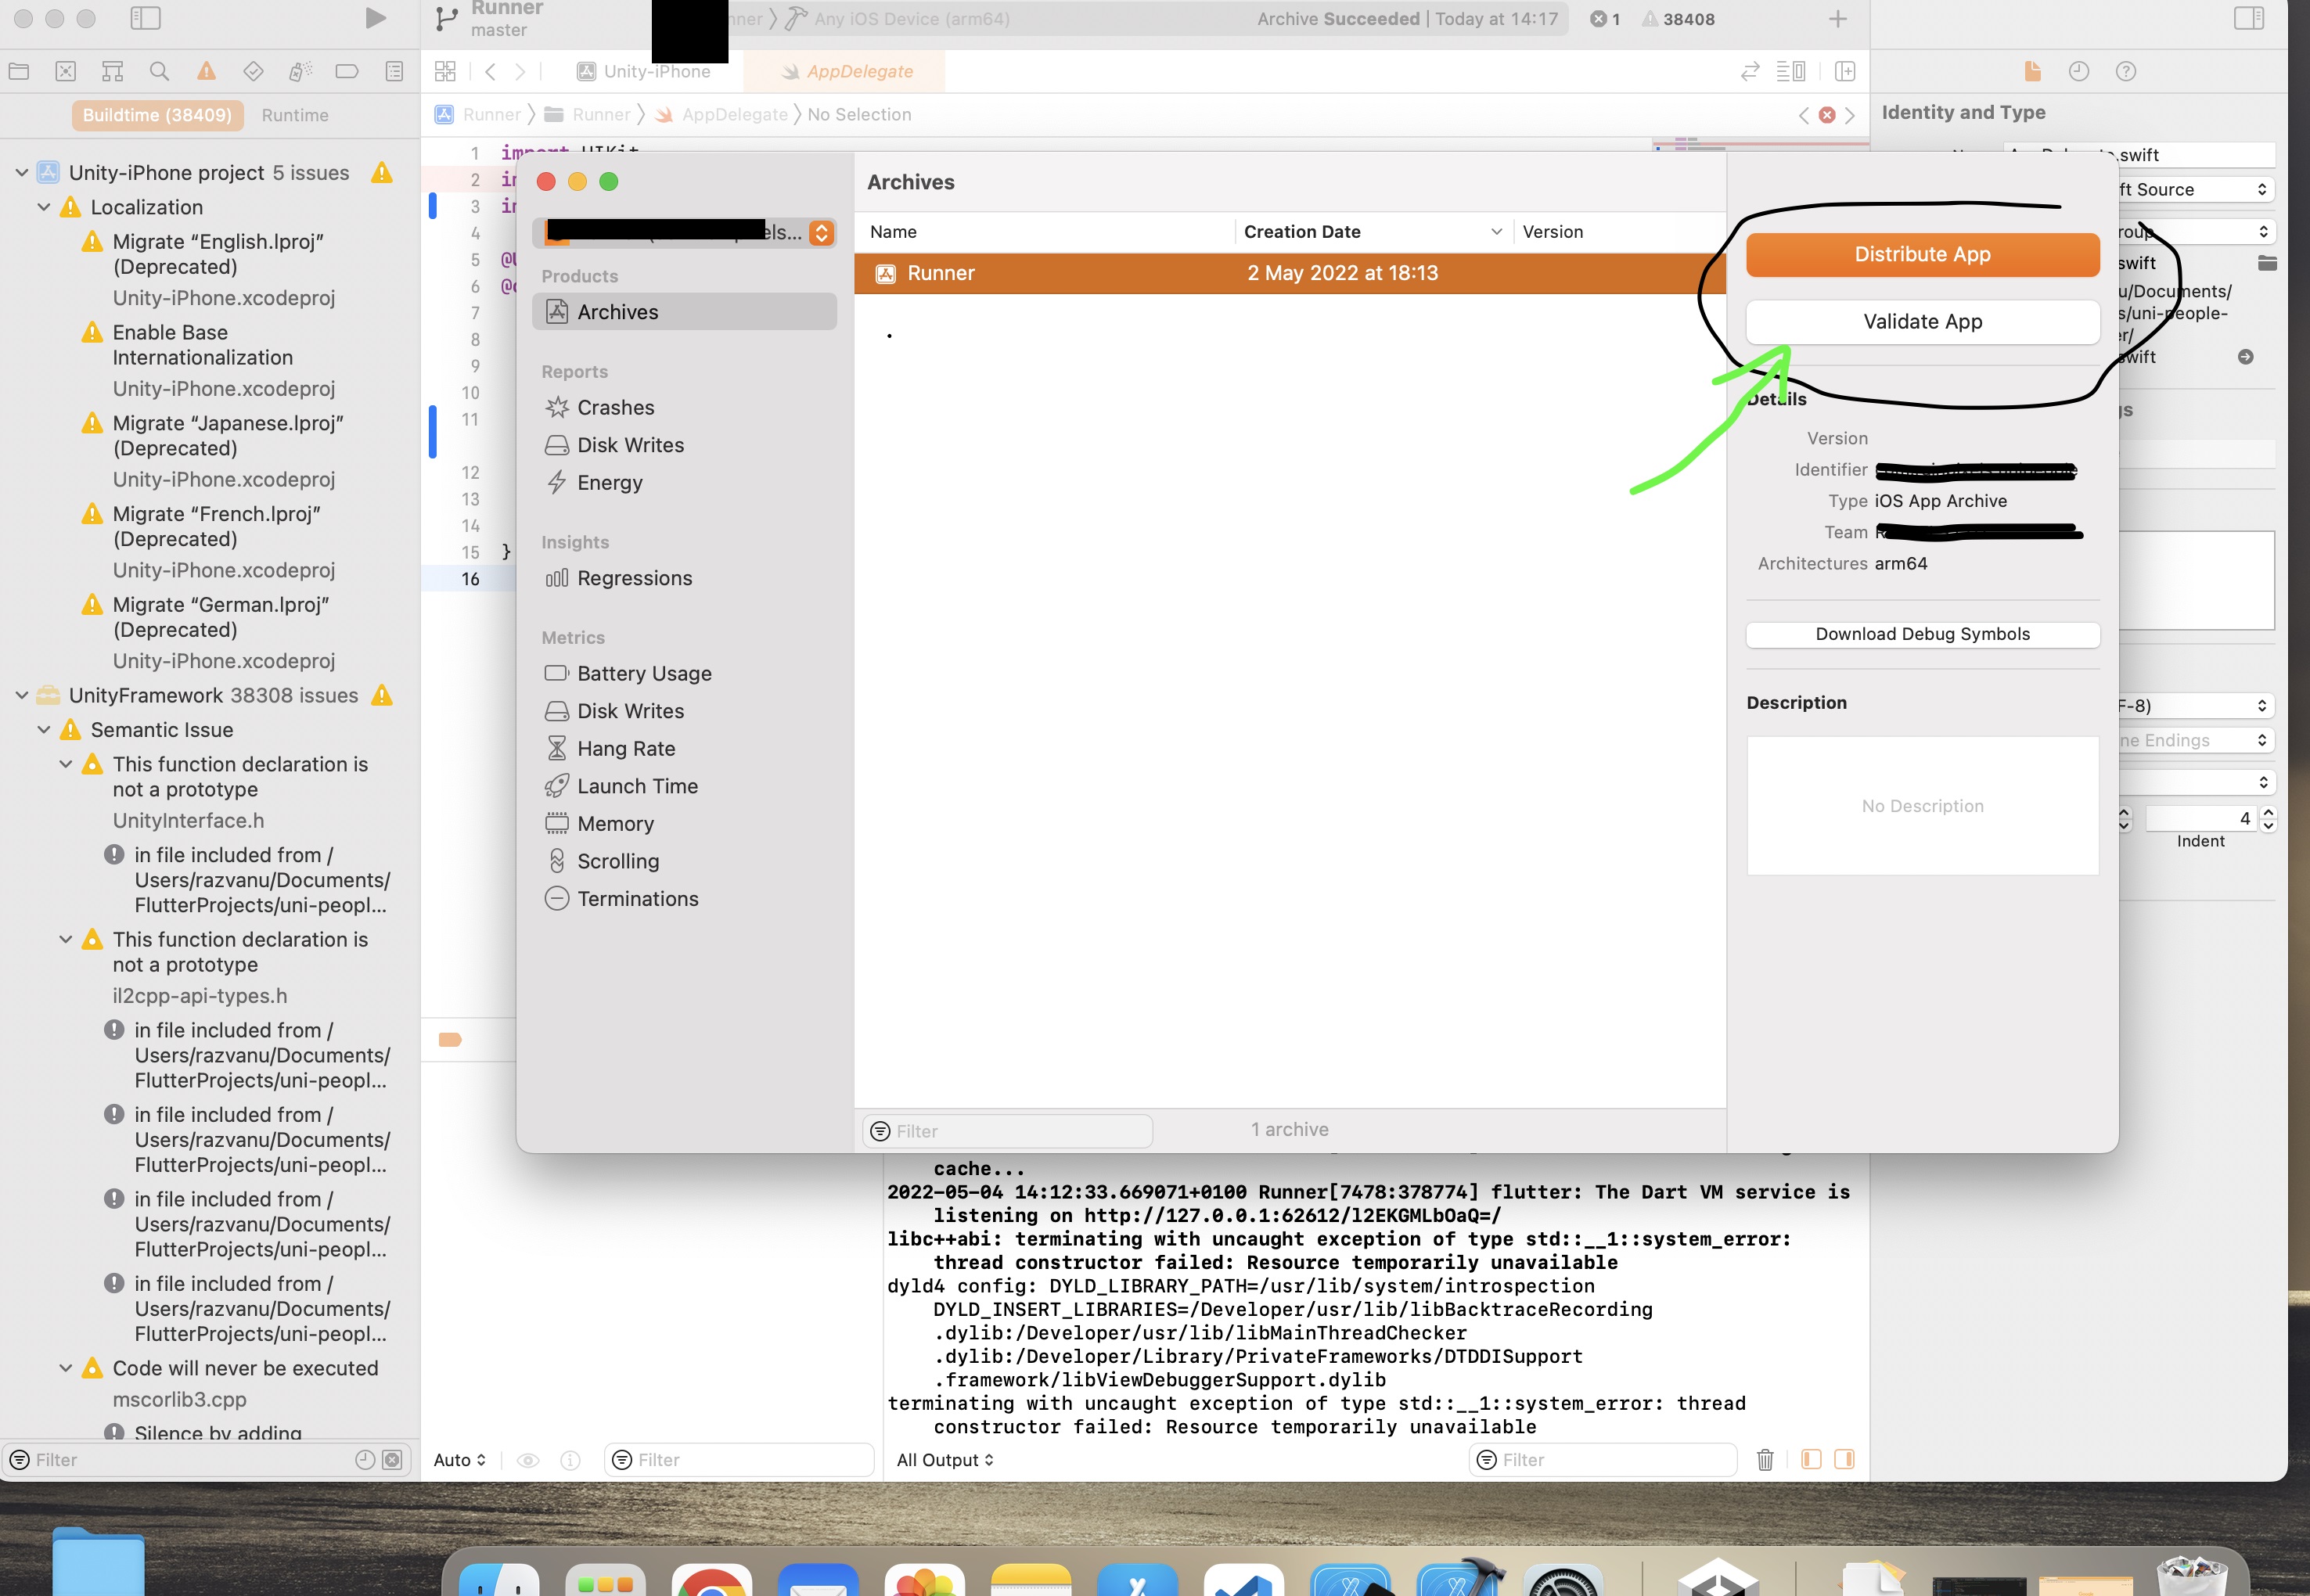Collapse the Semantic Issue group
This screenshot has height=1596, width=2310.
pyautogui.click(x=43, y=730)
